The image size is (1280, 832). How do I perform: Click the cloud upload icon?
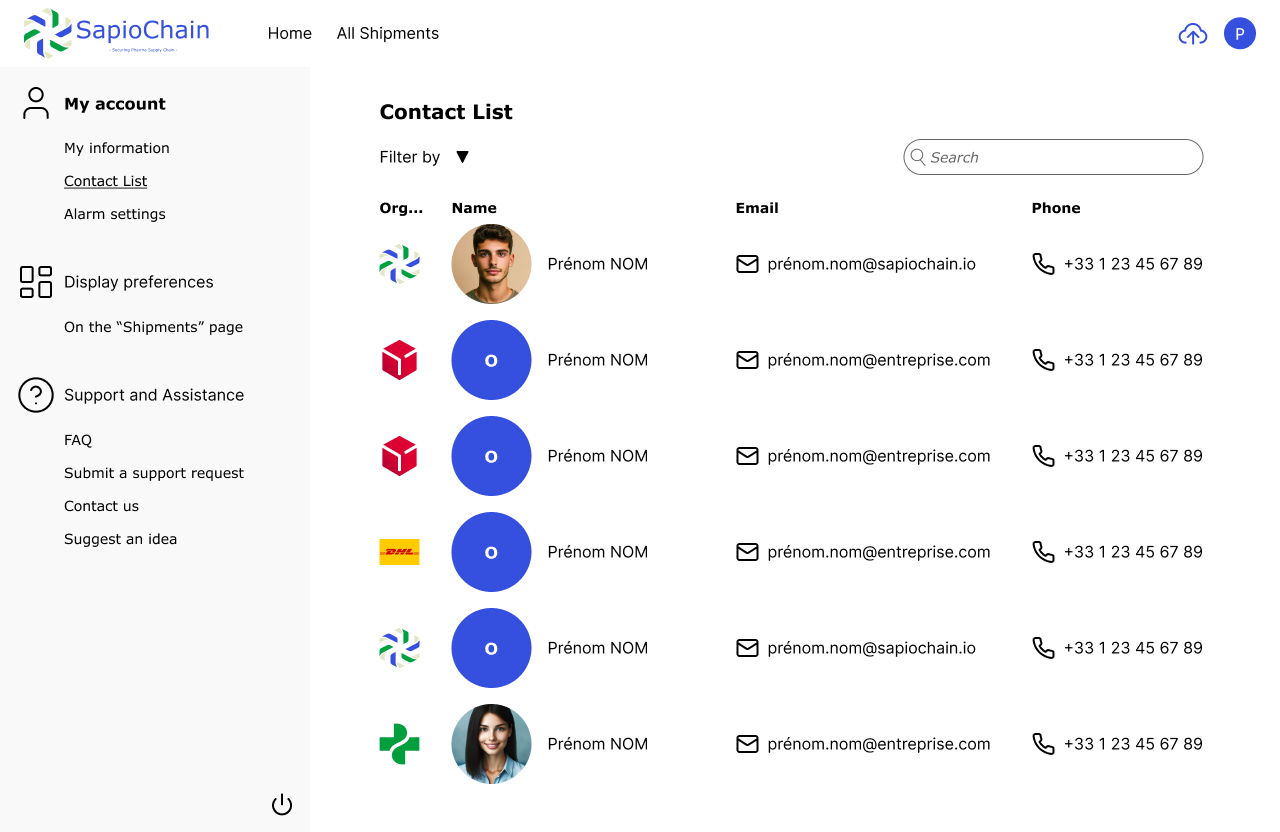pyautogui.click(x=1193, y=34)
